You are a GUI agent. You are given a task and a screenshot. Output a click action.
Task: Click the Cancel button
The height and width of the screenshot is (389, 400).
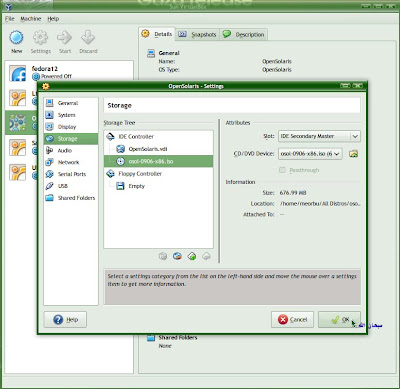(292, 320)
